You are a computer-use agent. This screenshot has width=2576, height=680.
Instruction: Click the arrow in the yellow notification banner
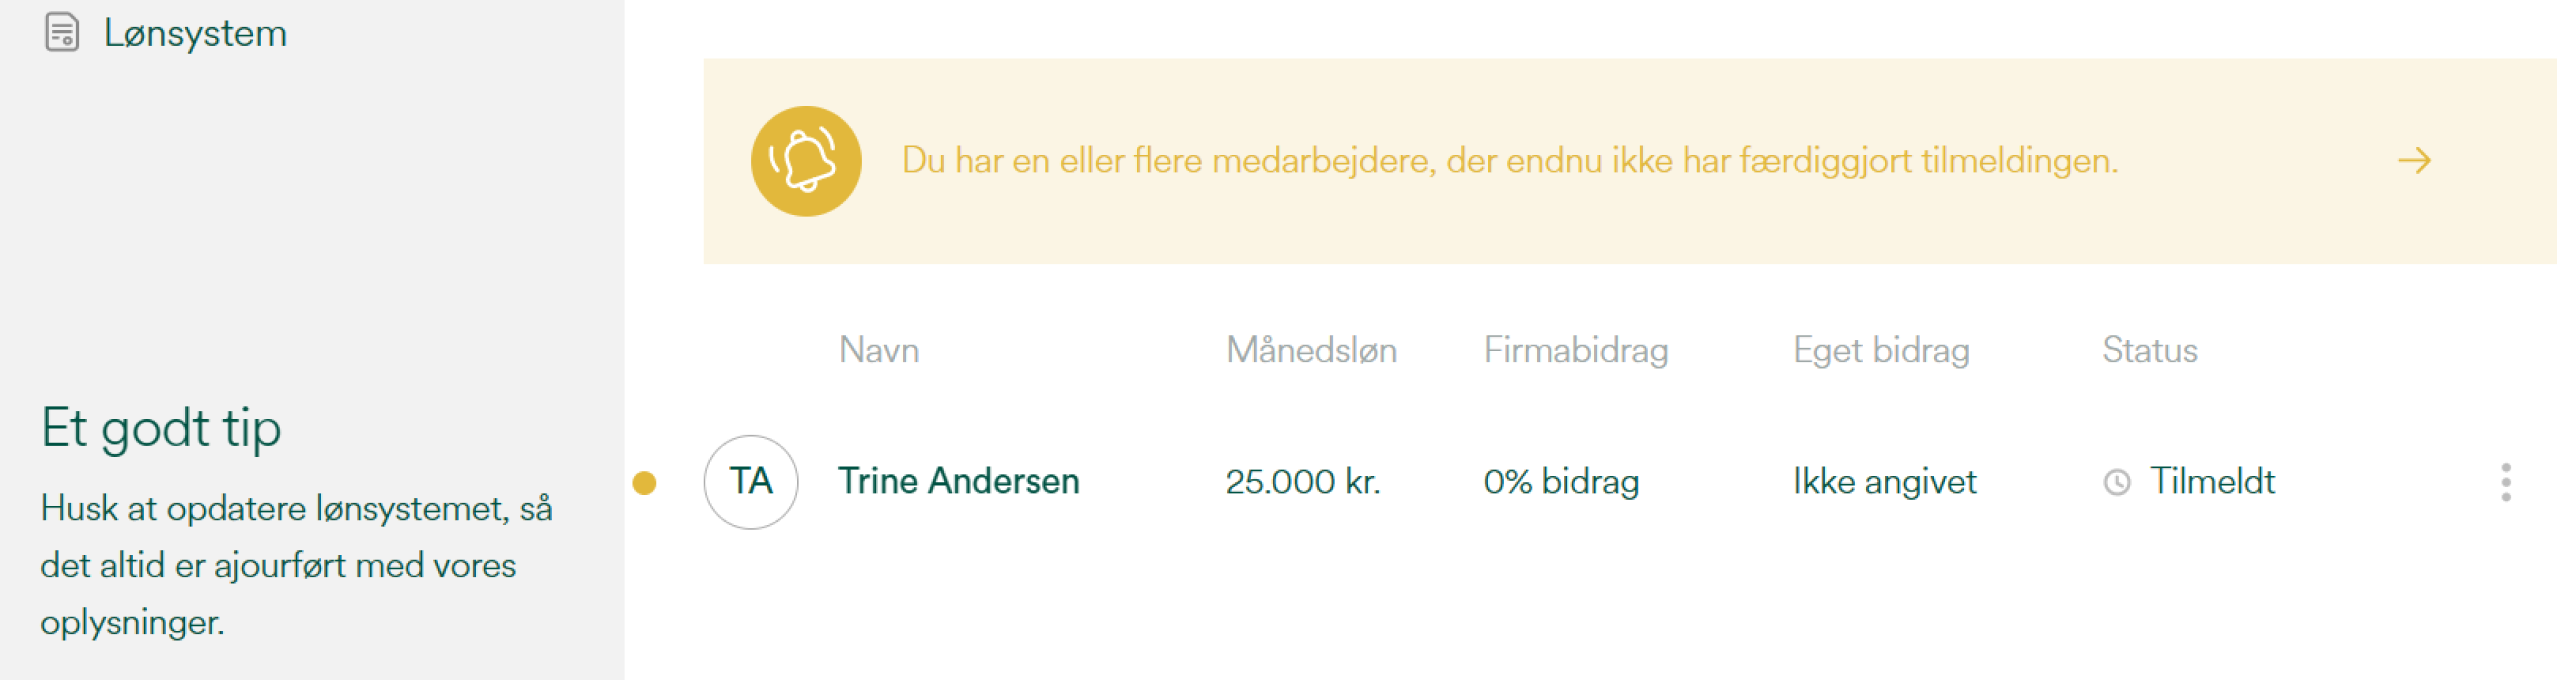(2414, 161)
